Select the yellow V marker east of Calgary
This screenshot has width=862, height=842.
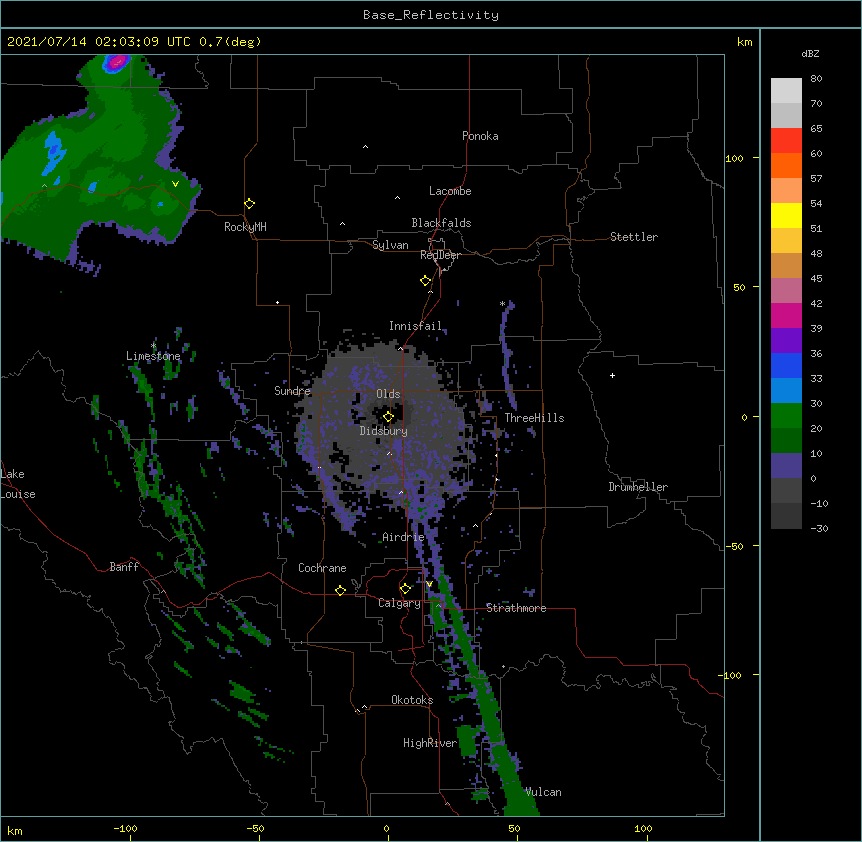(x=429, y=584)
